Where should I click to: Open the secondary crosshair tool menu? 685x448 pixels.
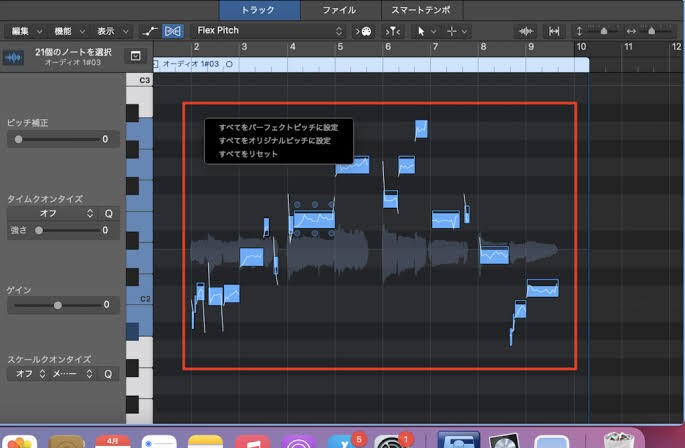click(457, 31)
